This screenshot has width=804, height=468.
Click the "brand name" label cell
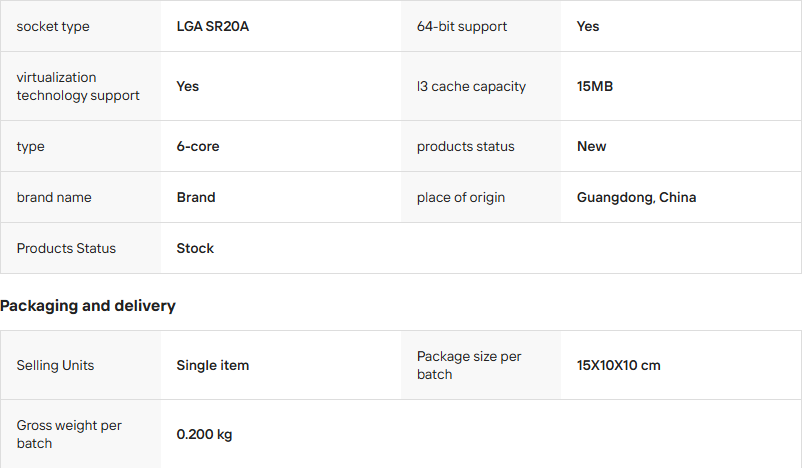(x=54, y=197)
